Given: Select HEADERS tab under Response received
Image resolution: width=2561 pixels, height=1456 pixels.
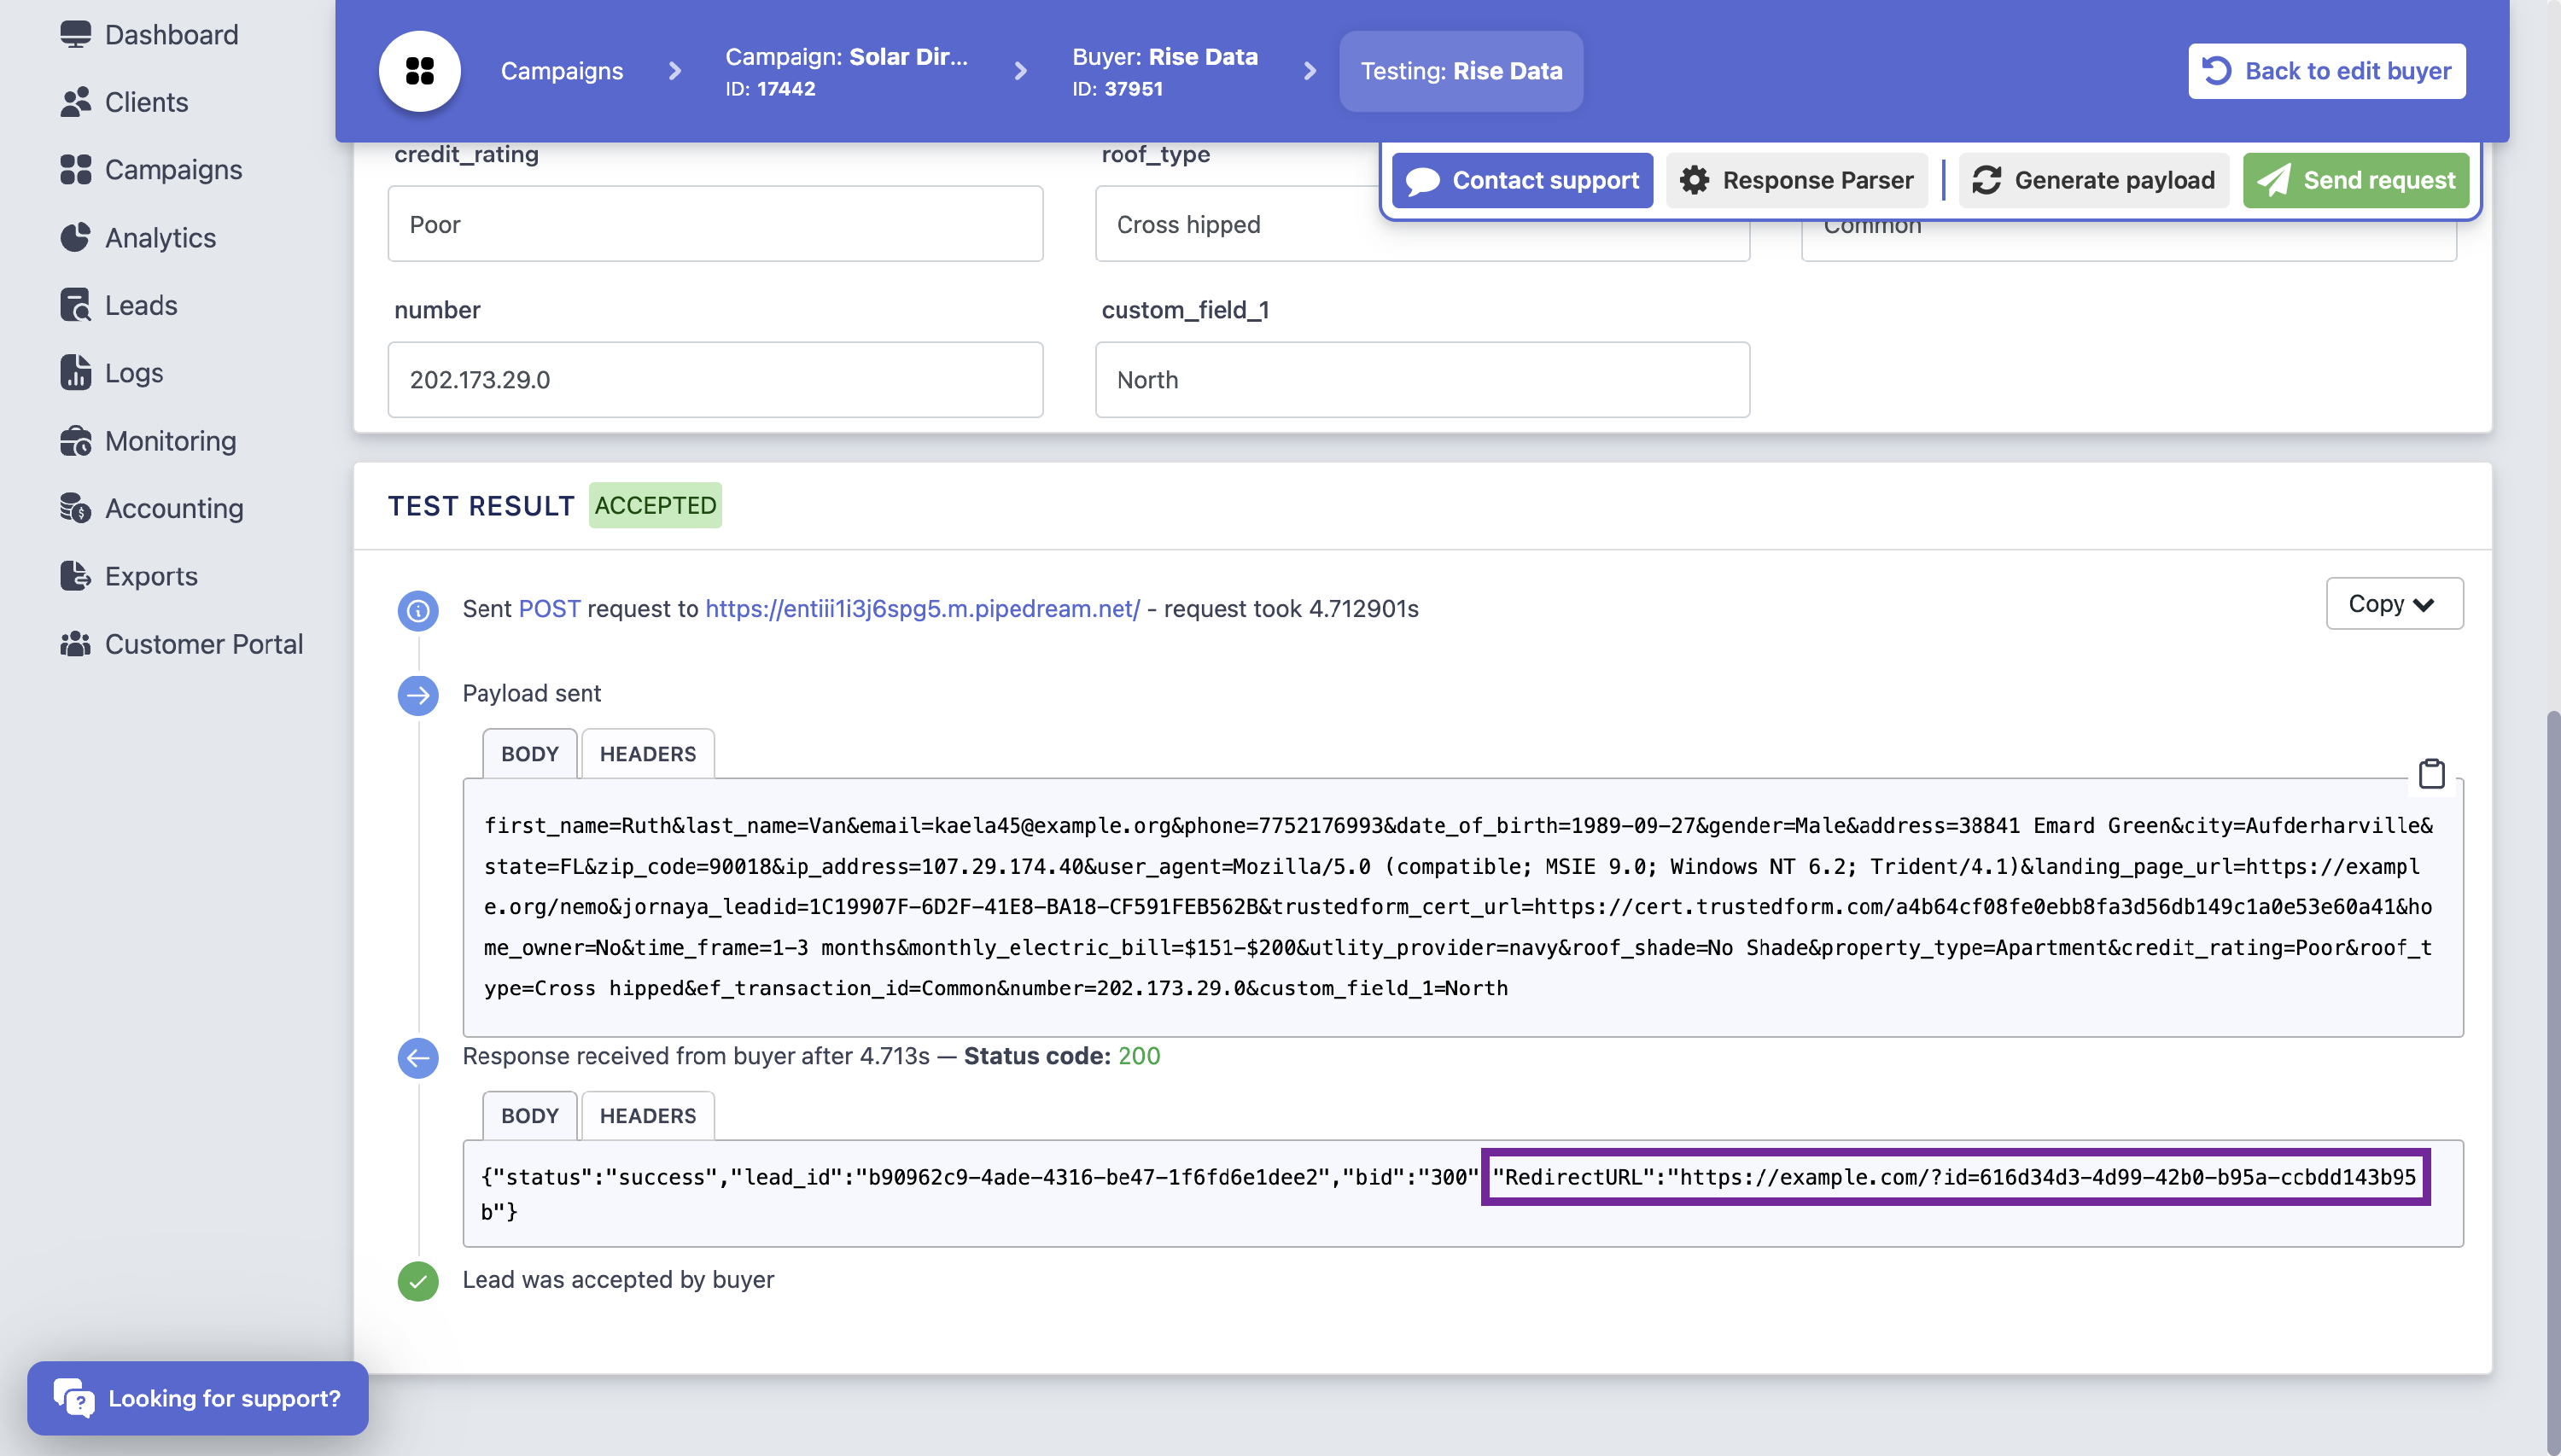Looking at the screenshot, I should pos(648,1116).
